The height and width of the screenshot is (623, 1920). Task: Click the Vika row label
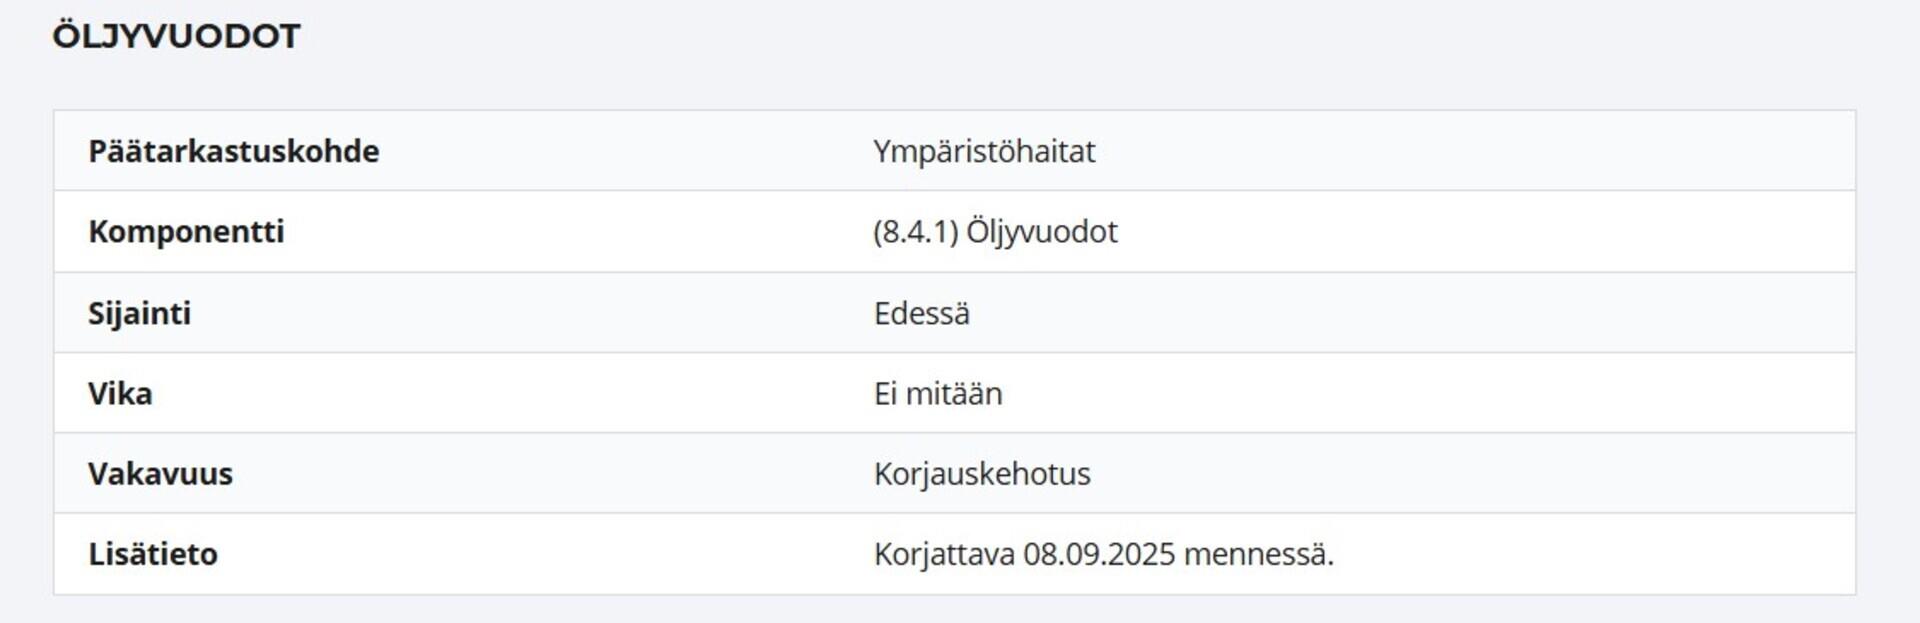click(x=120, y=393)
